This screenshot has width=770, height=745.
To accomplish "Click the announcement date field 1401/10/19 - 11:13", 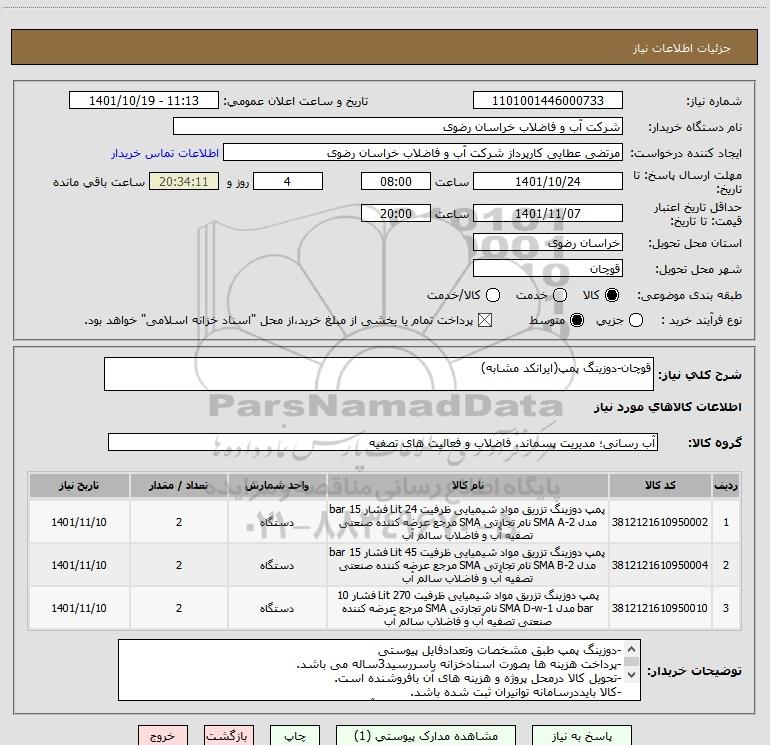I will point(144,100).
